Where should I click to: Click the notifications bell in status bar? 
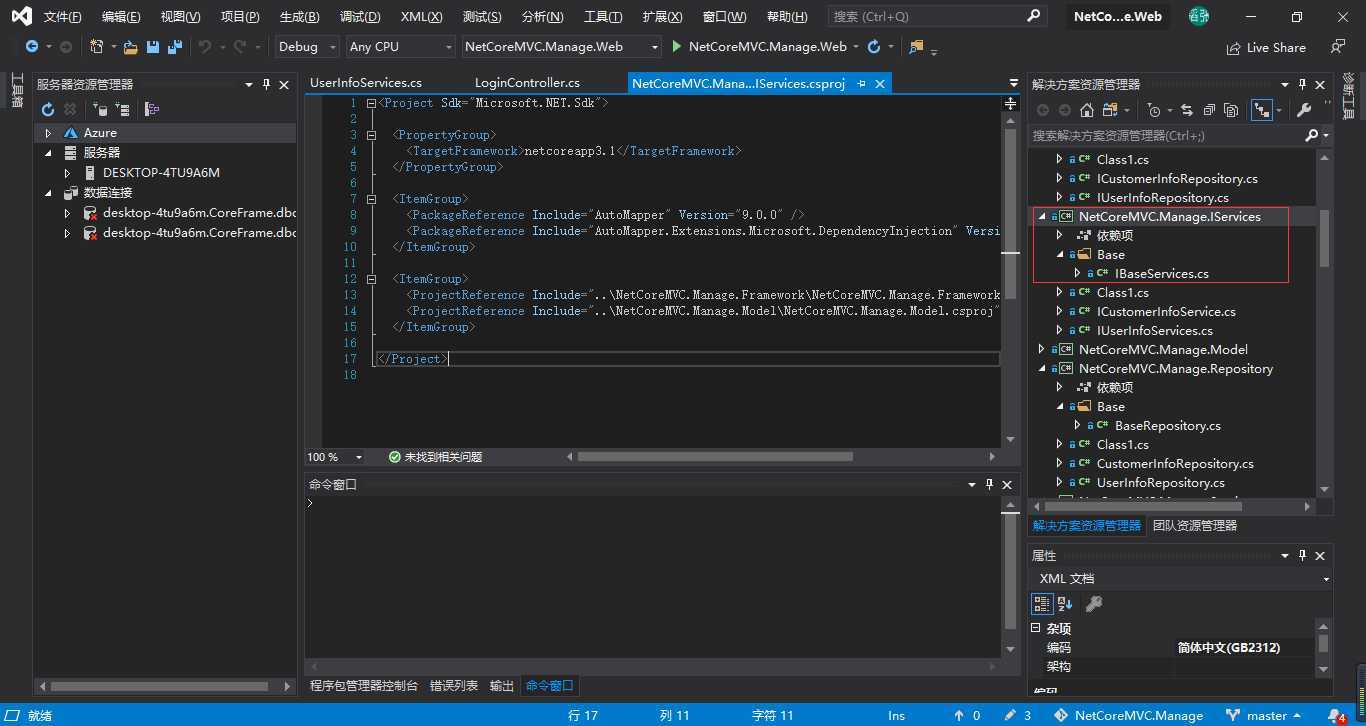click(x=1336, y=716)
